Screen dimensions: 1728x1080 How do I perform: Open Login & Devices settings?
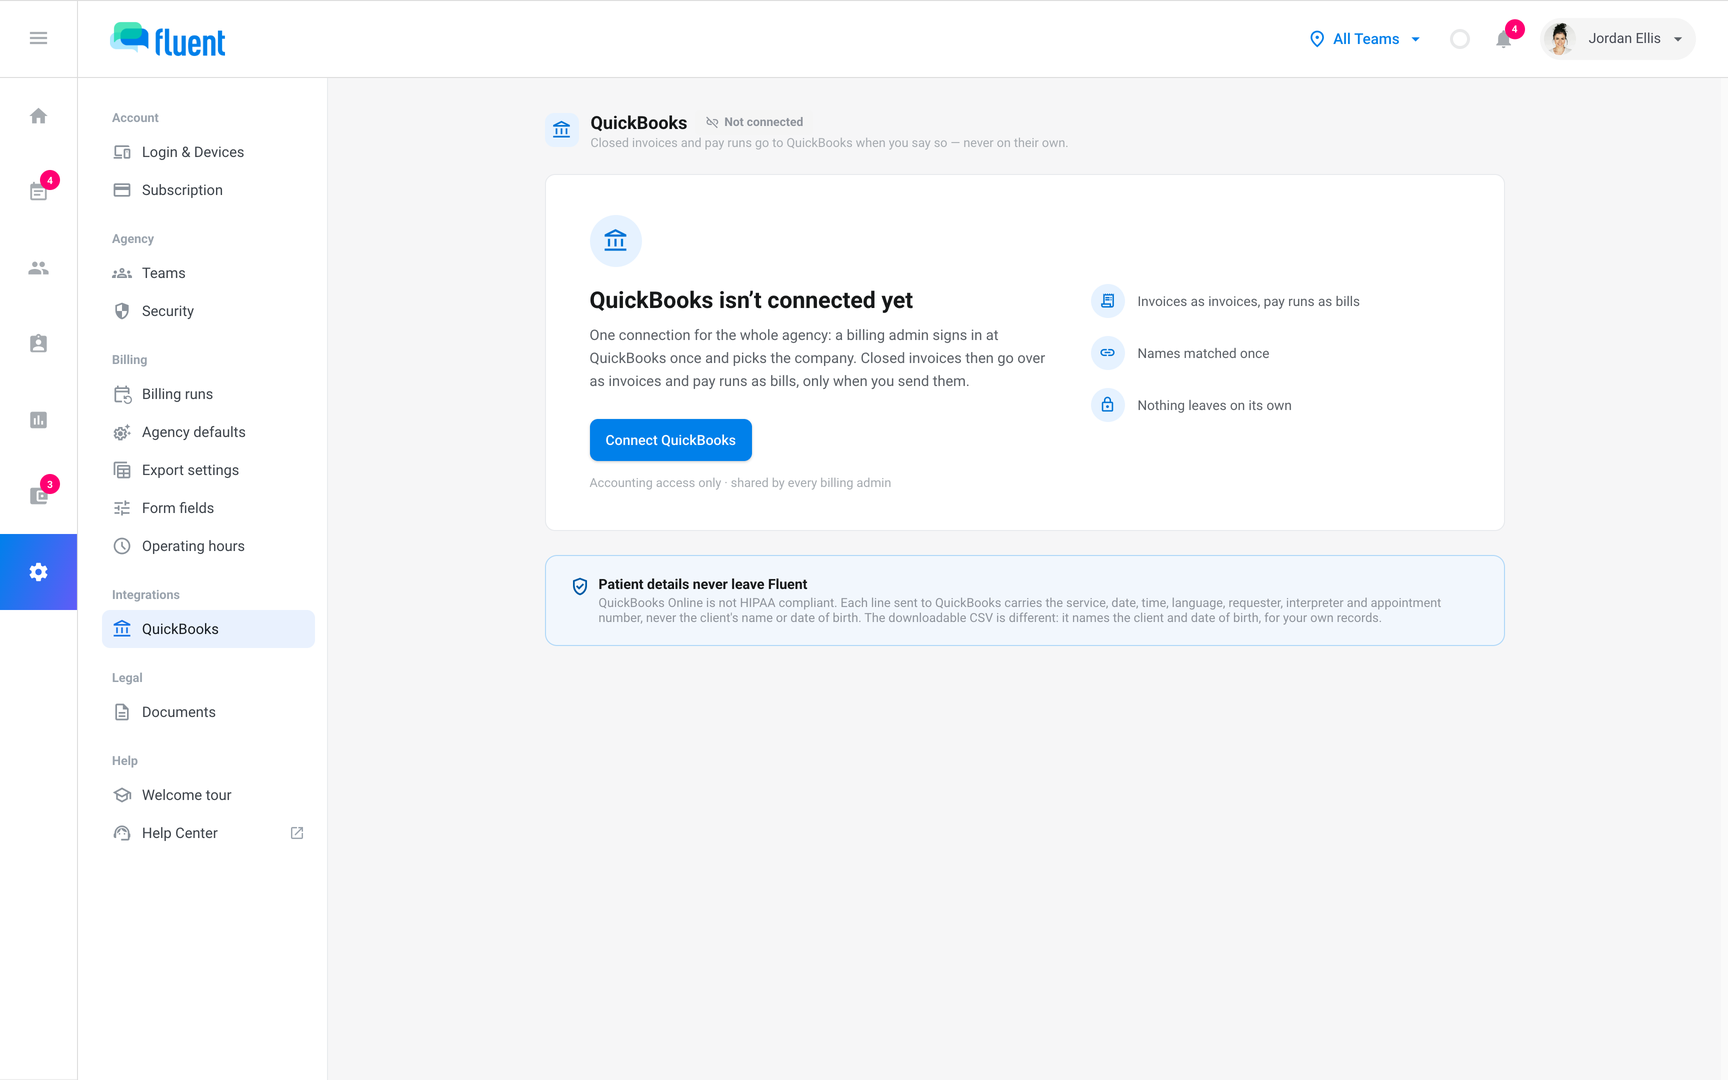click(x=208, y=152)
